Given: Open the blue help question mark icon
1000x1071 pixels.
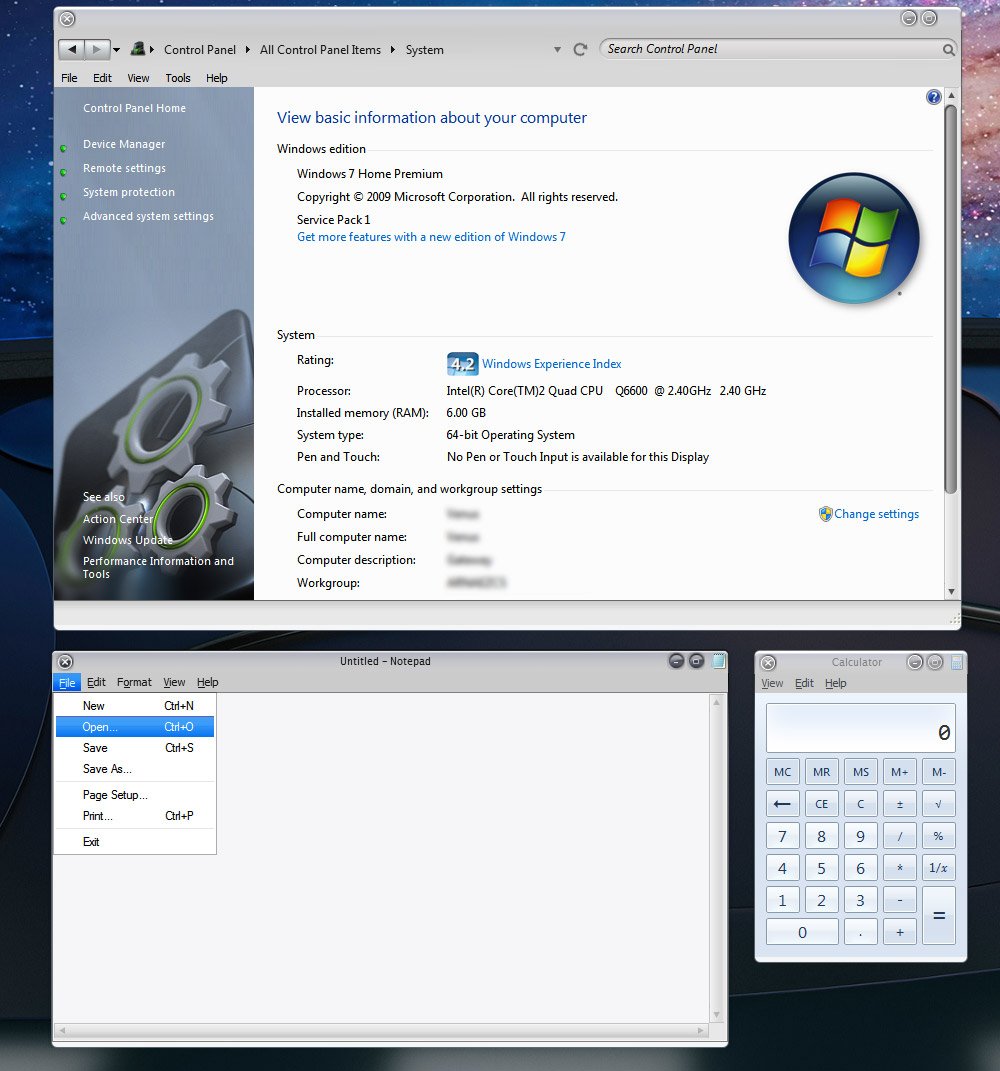Looking at the screenshot, I should (934, 97).
